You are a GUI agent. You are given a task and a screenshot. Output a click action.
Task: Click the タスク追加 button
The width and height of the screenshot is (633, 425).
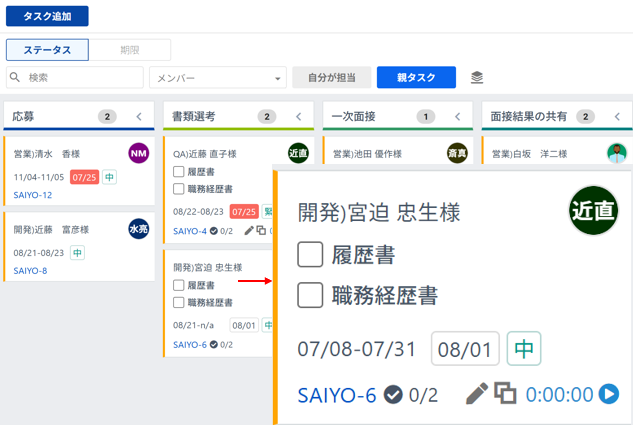click(x=47, y=16)
